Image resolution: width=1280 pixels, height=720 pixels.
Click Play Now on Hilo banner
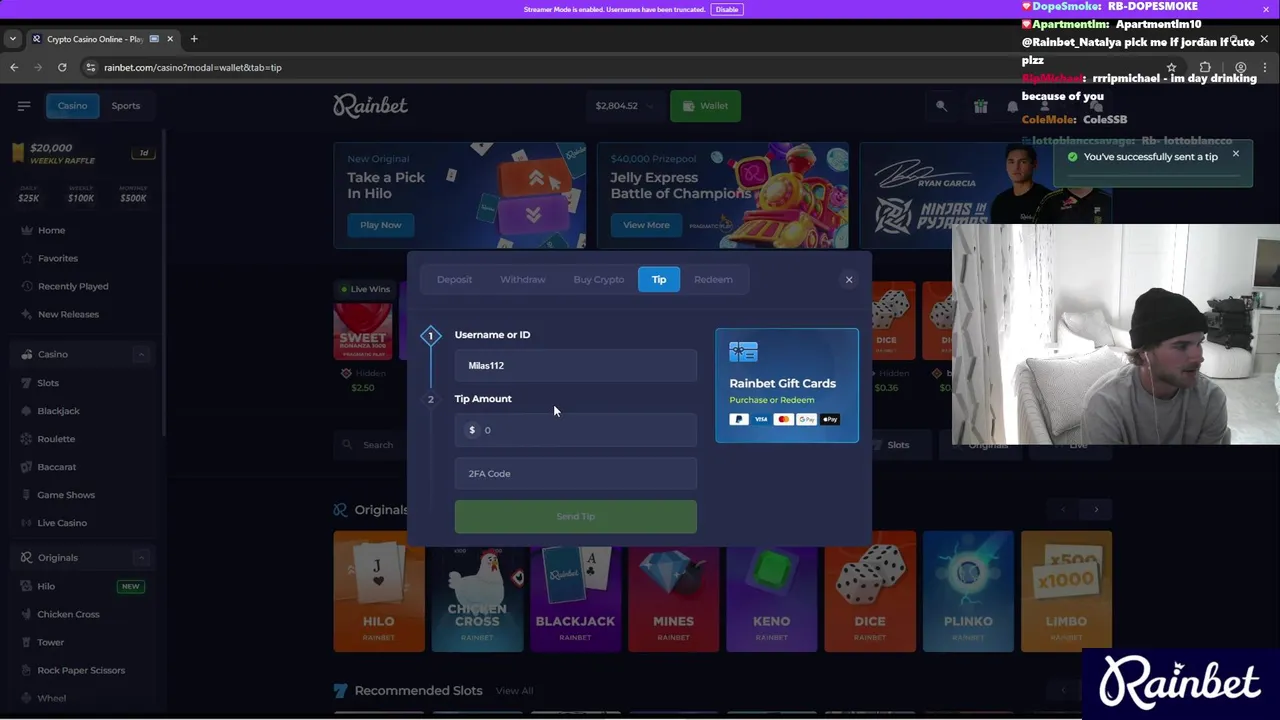[380, 225]
